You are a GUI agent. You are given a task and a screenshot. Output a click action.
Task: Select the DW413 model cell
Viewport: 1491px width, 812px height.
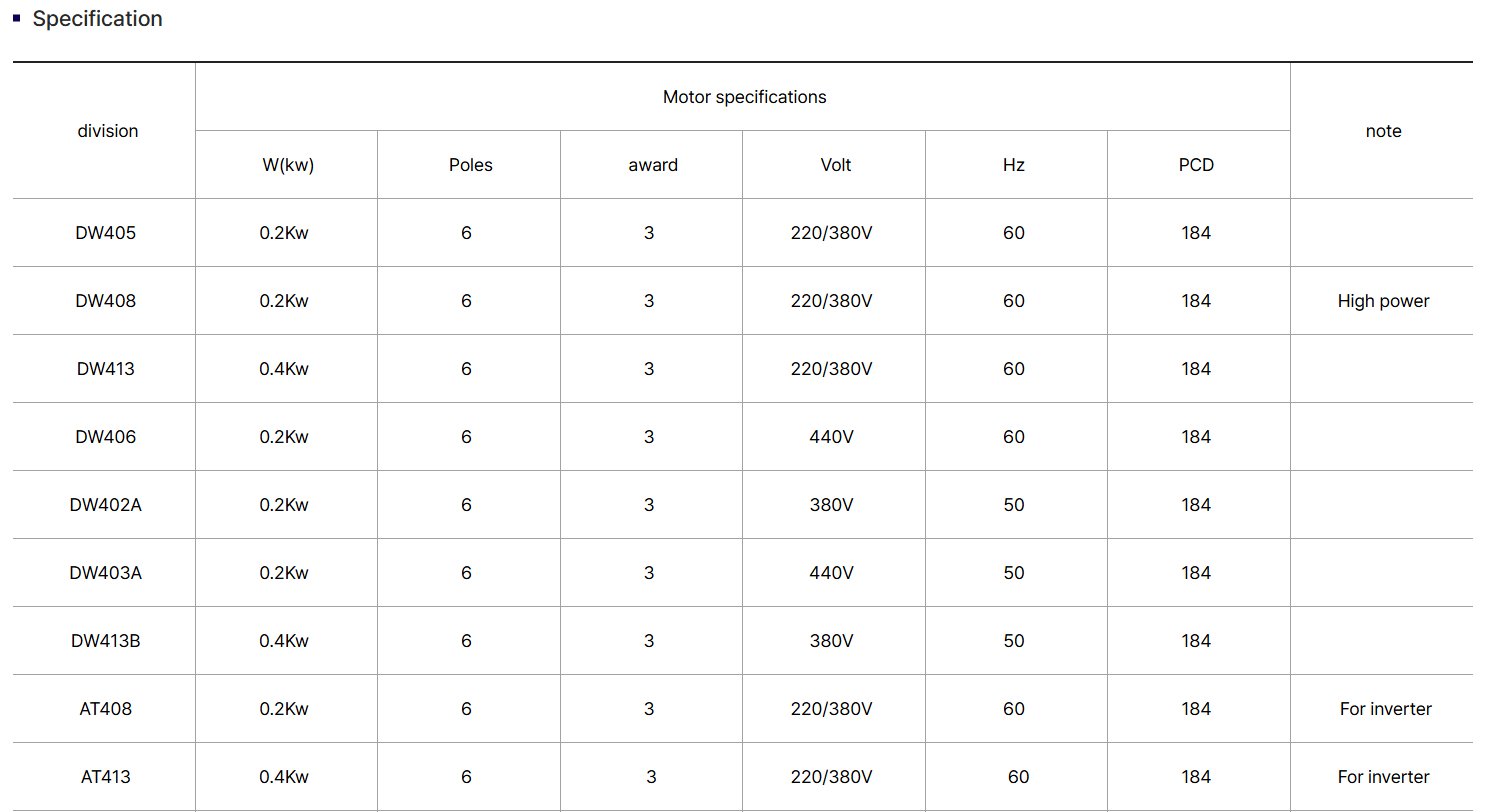[106, 369]
